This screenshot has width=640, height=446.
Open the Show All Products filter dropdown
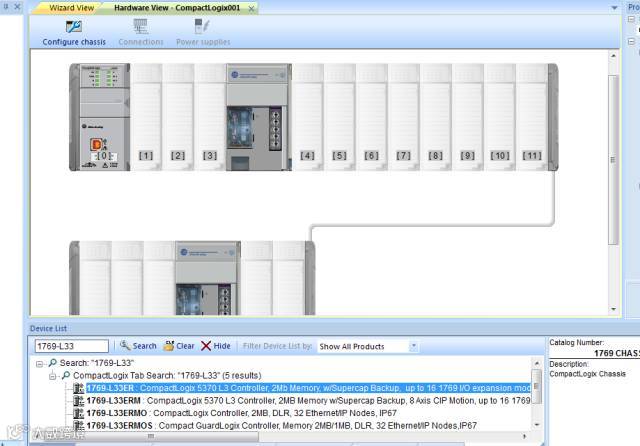[413, 346]
